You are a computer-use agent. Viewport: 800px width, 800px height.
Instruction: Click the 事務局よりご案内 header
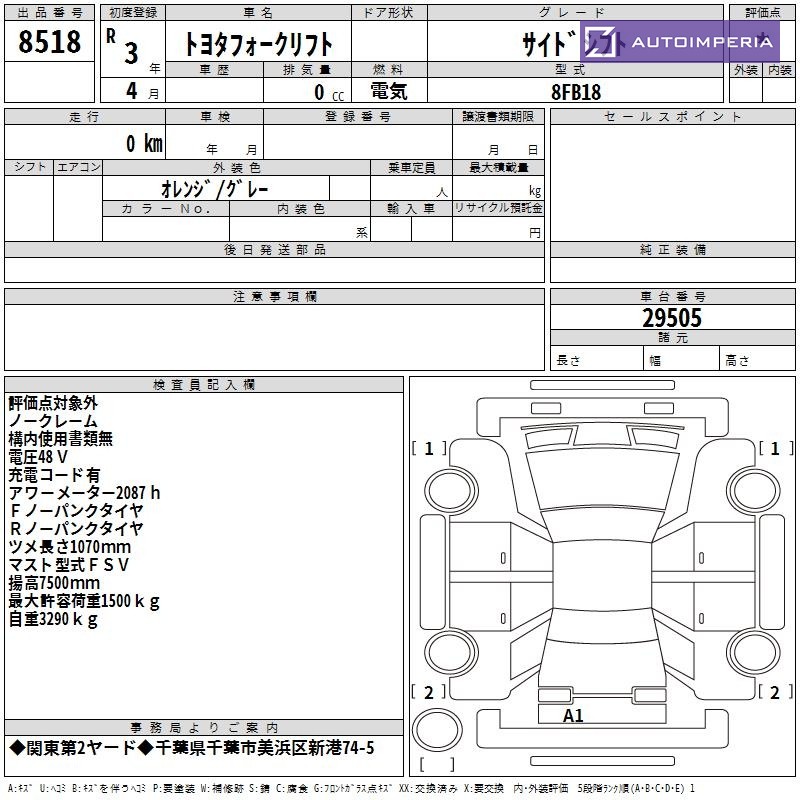pyautogui.click(x=204, y=728)
